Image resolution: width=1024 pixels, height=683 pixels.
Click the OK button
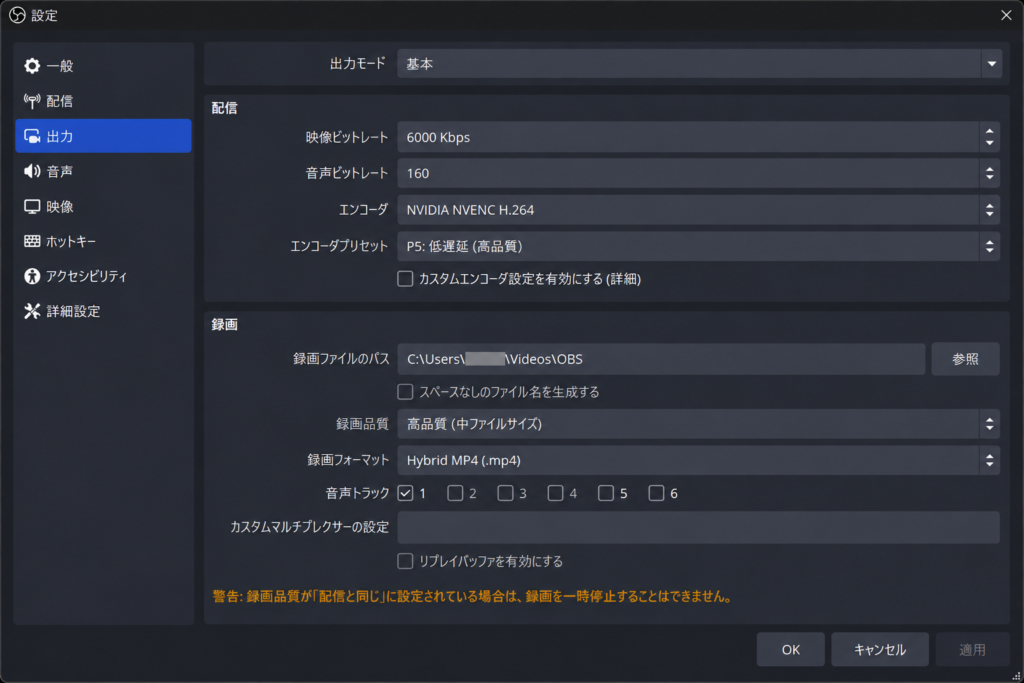click(x=790, y=650)
